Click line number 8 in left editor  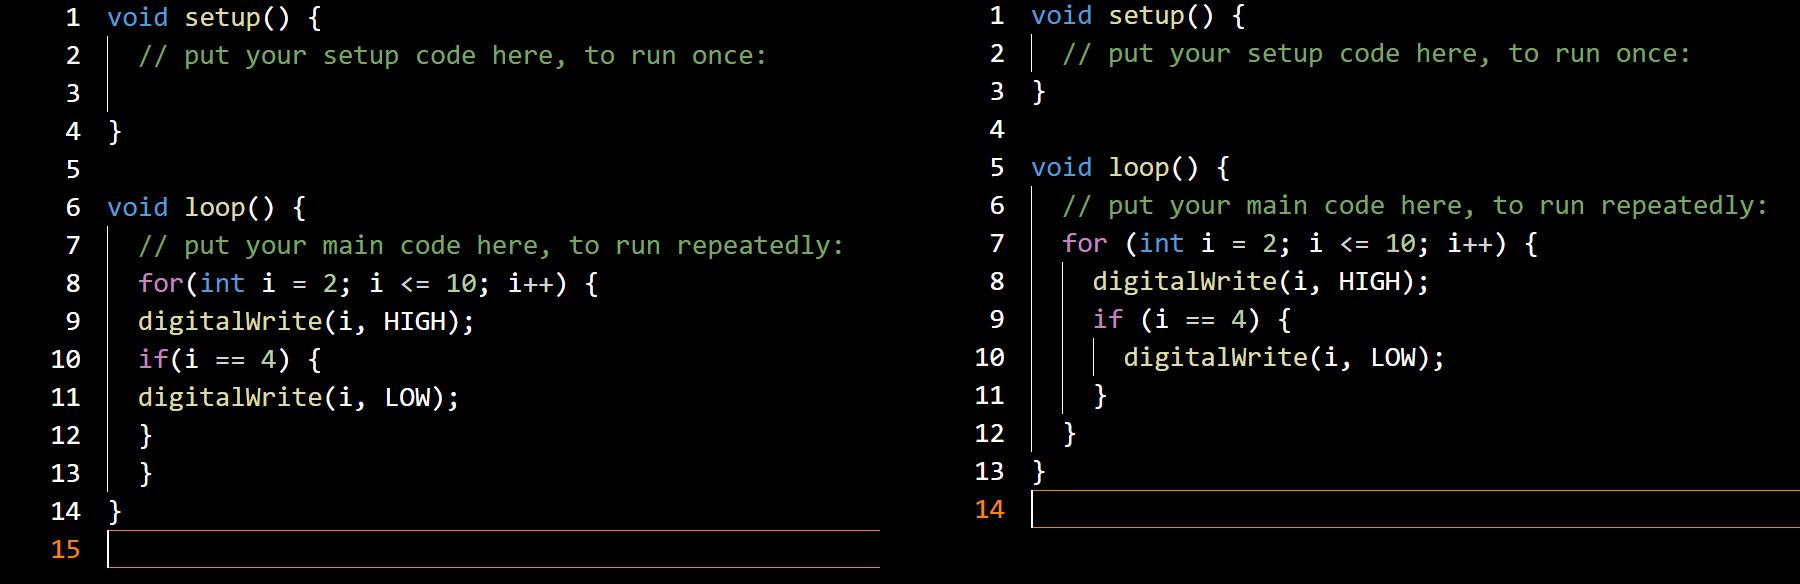72,283
